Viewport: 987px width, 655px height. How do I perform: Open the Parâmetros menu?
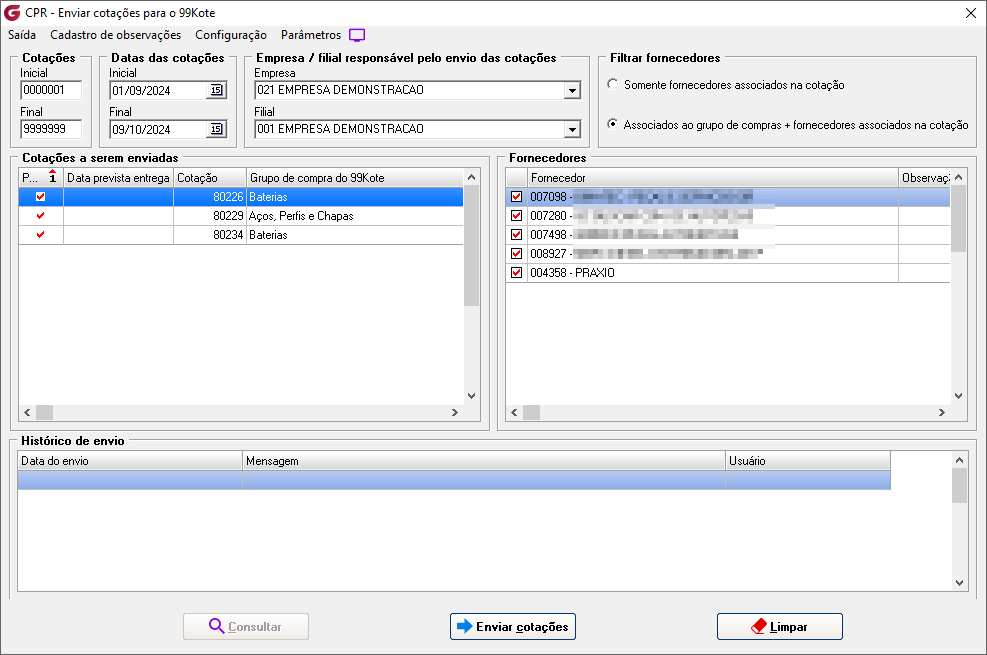click(311, 35)
